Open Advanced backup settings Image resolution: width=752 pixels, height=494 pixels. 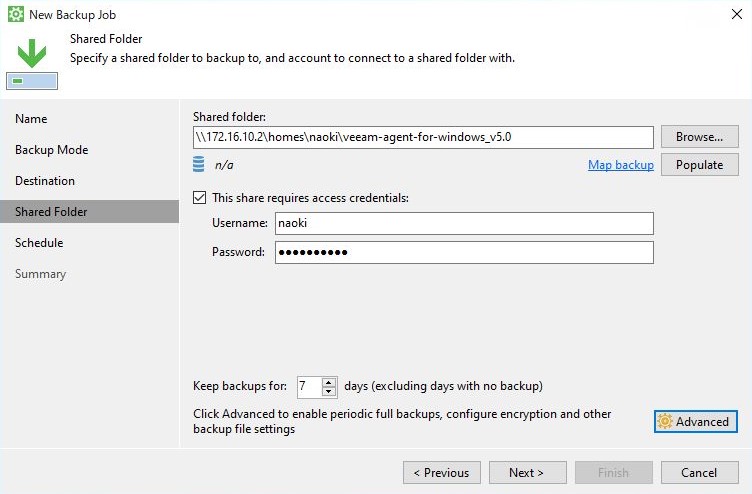[x=695, y=422]
